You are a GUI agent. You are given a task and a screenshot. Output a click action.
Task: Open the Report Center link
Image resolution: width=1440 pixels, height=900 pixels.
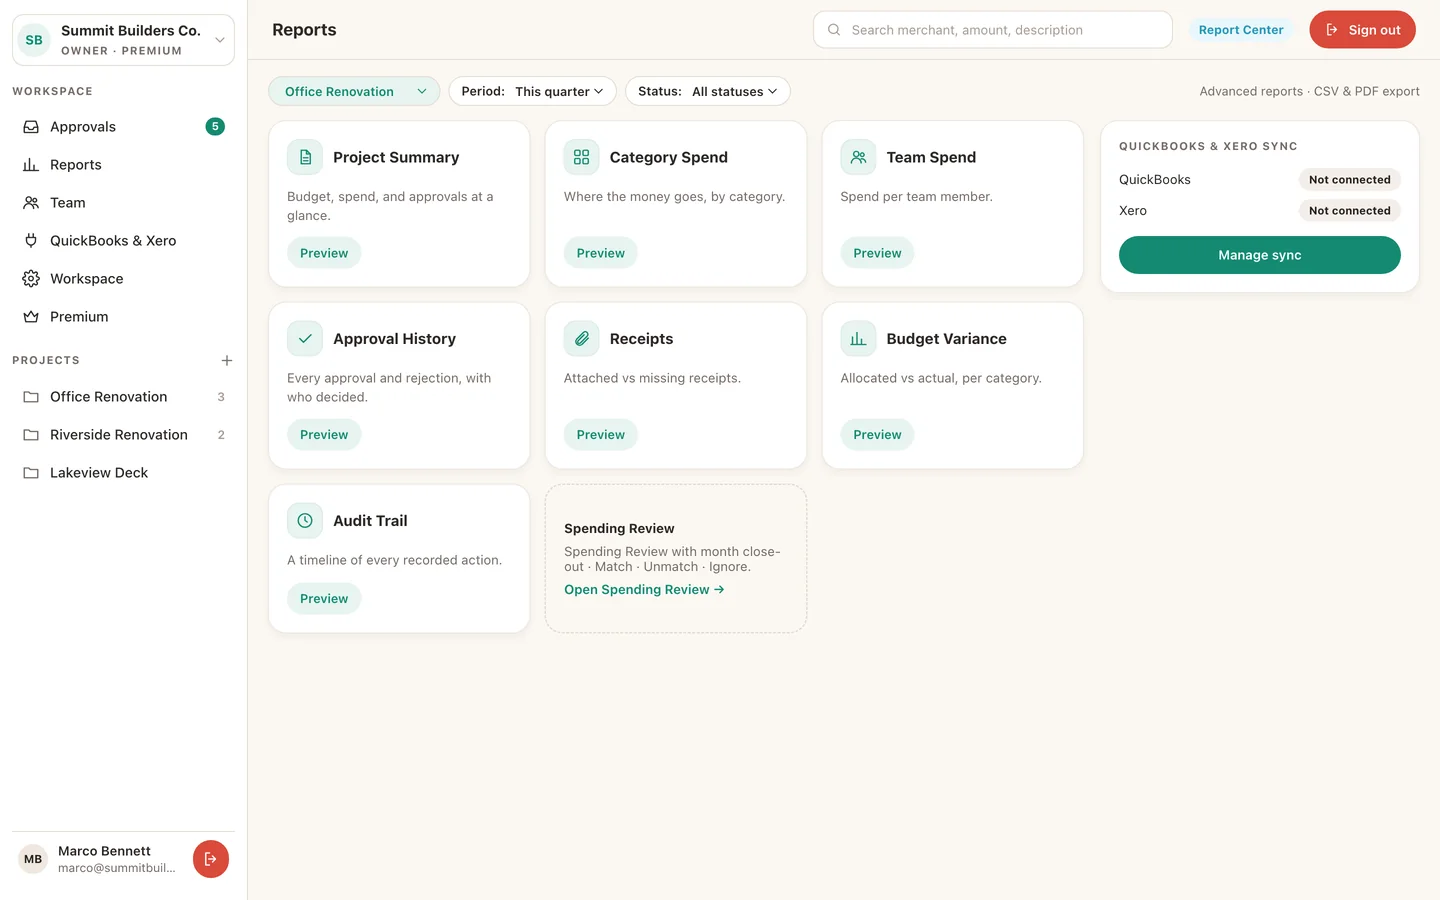click(1240, 30)
